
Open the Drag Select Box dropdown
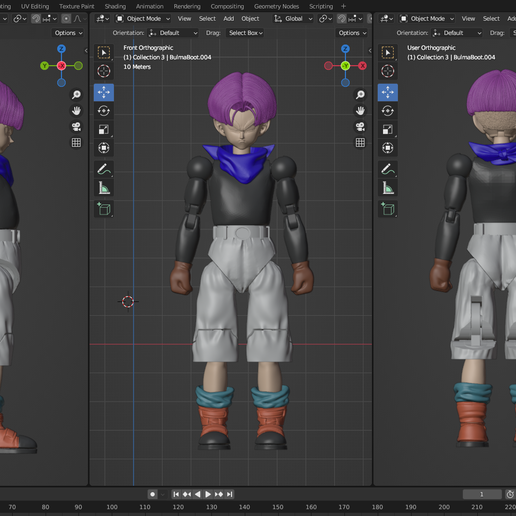pos(245,33)
